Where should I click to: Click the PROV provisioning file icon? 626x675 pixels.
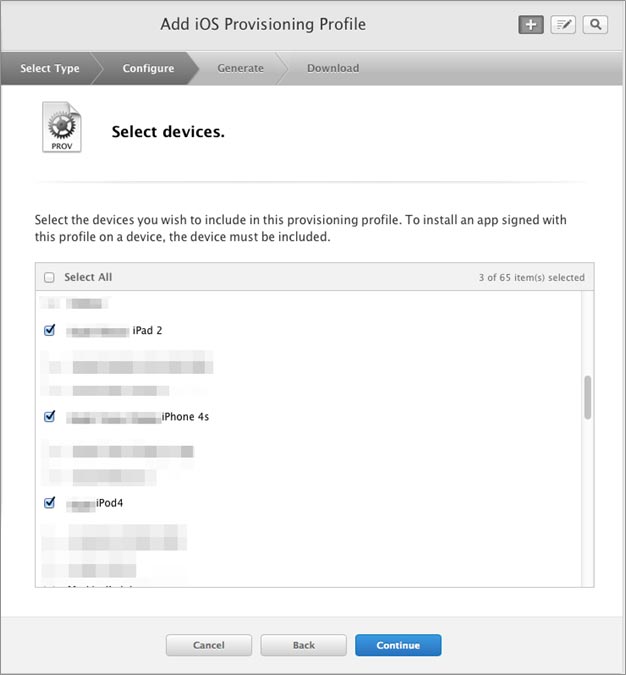(x=62, y=127)
